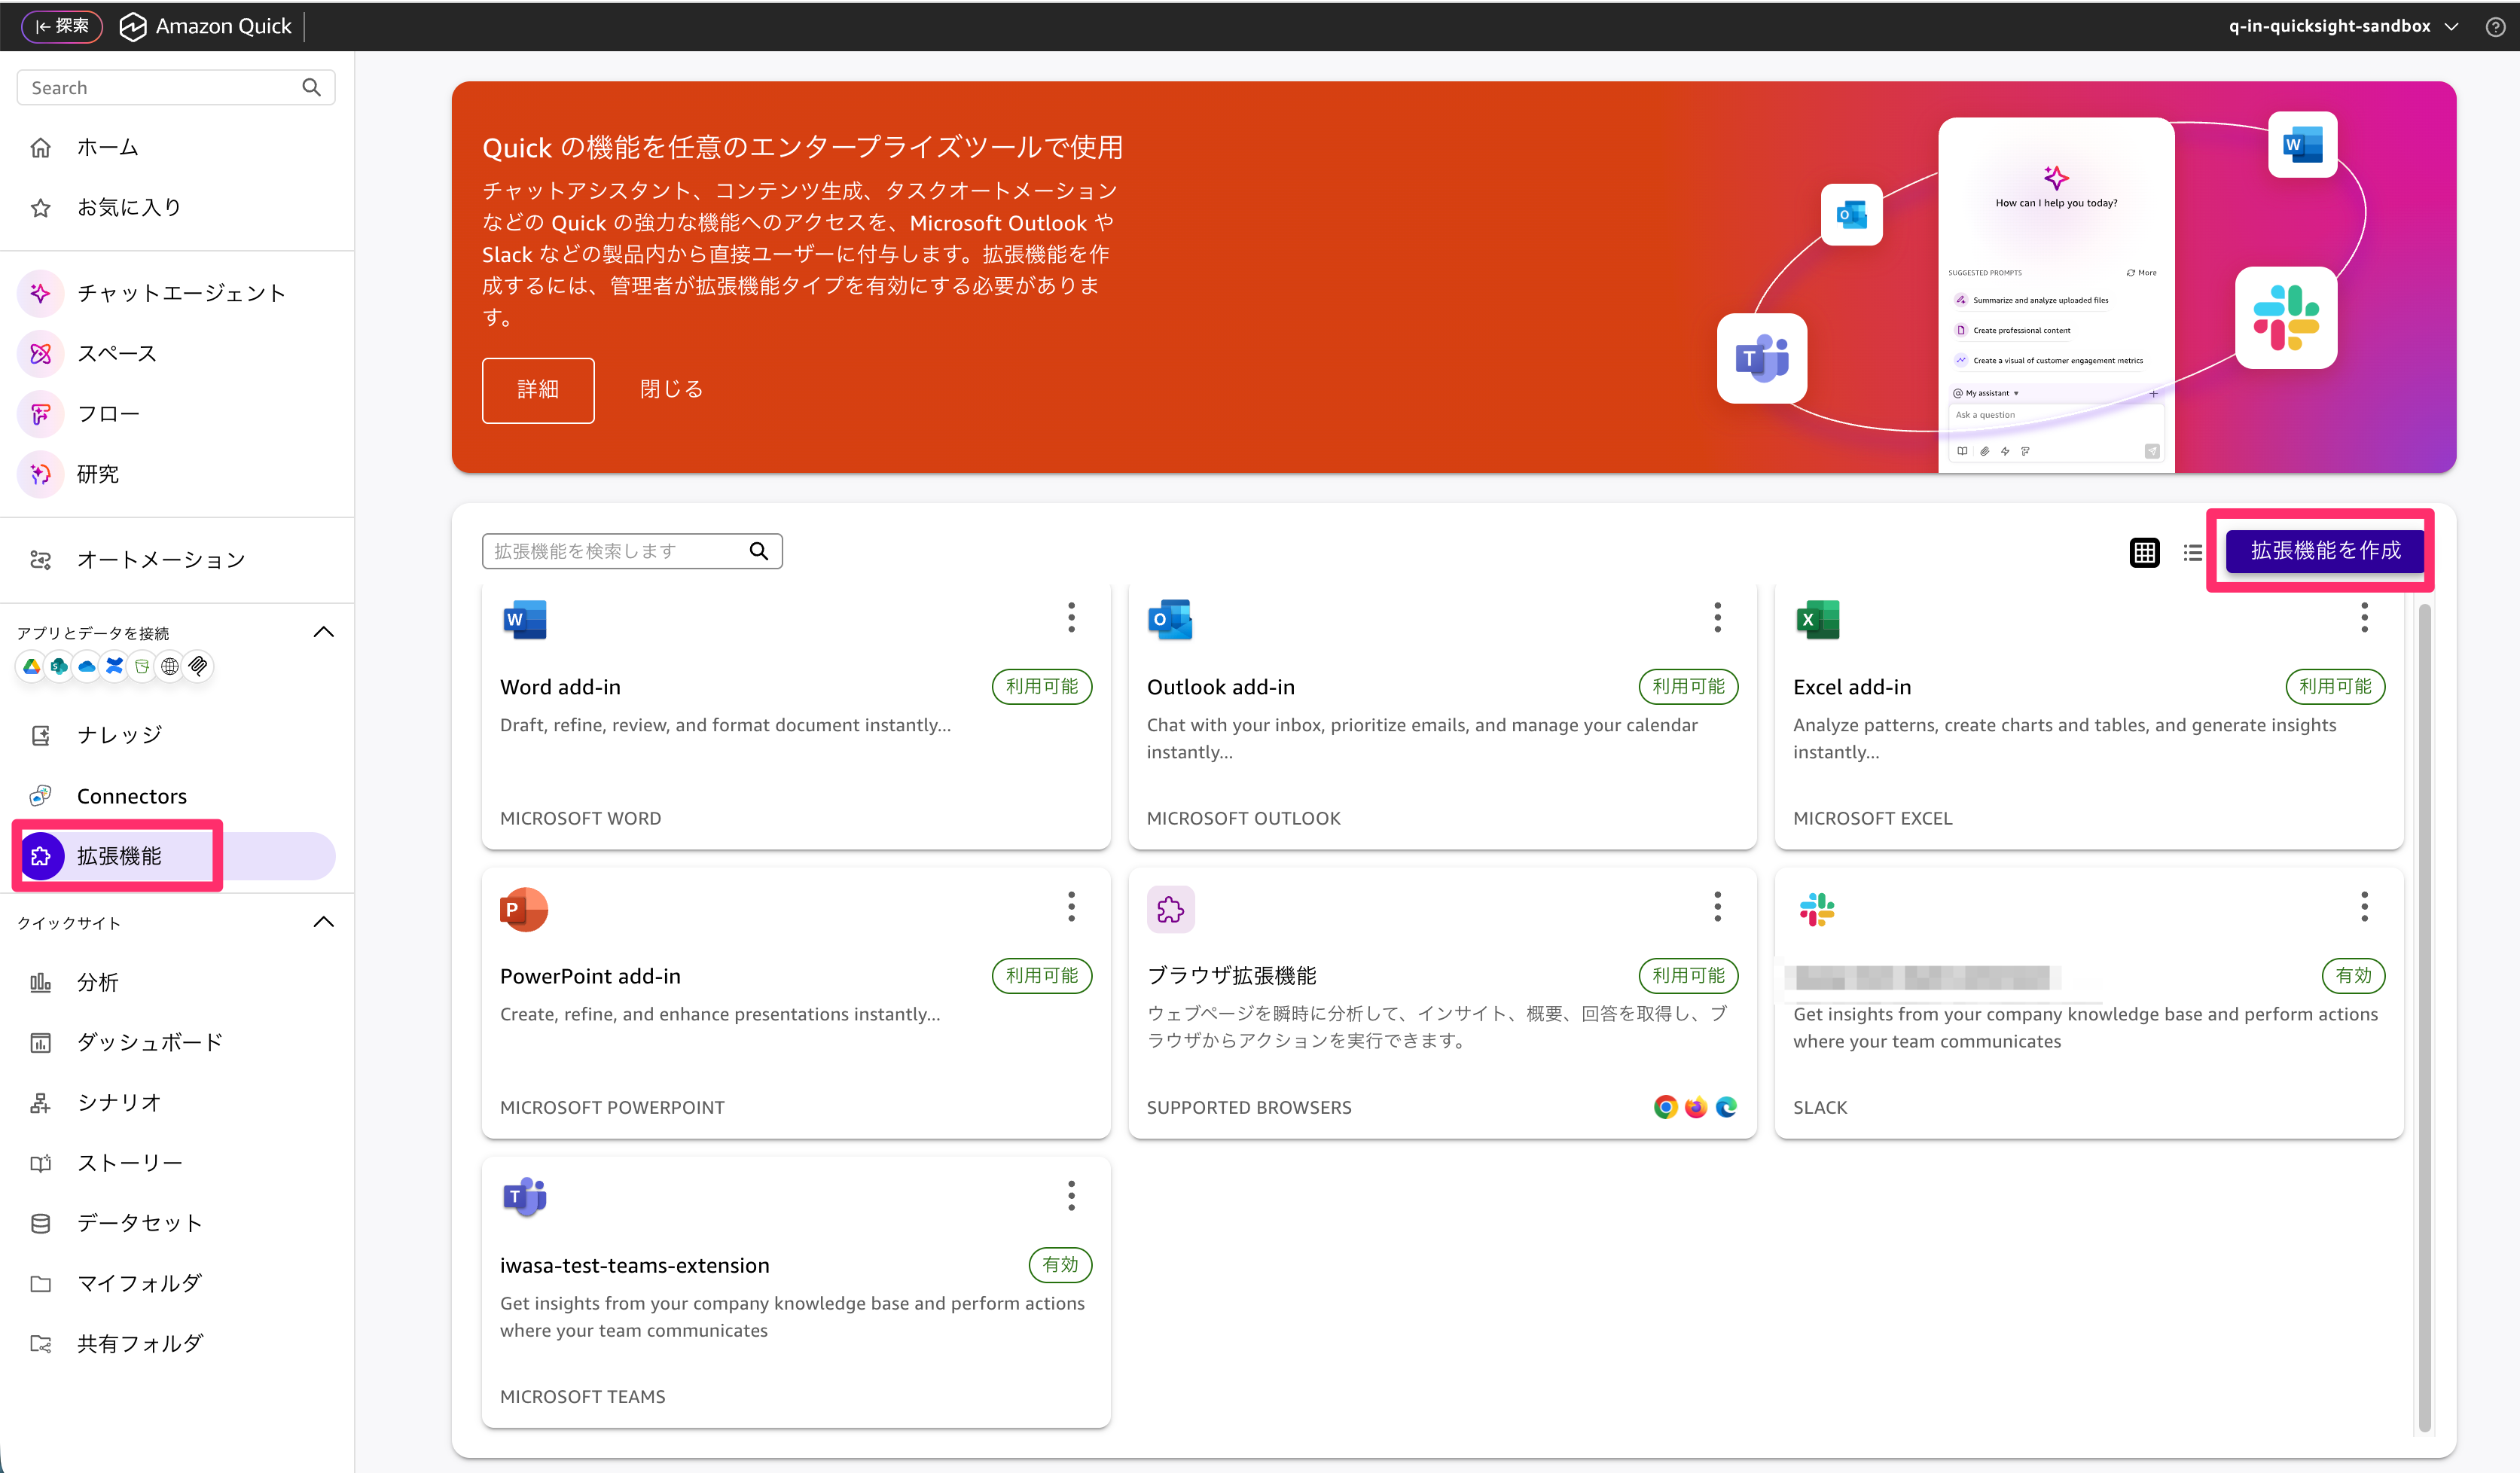The width and height of the screenshot is (2520, 1473).
Task: Dismiss banner with 閉じる
Action: [x=671, y=389]
